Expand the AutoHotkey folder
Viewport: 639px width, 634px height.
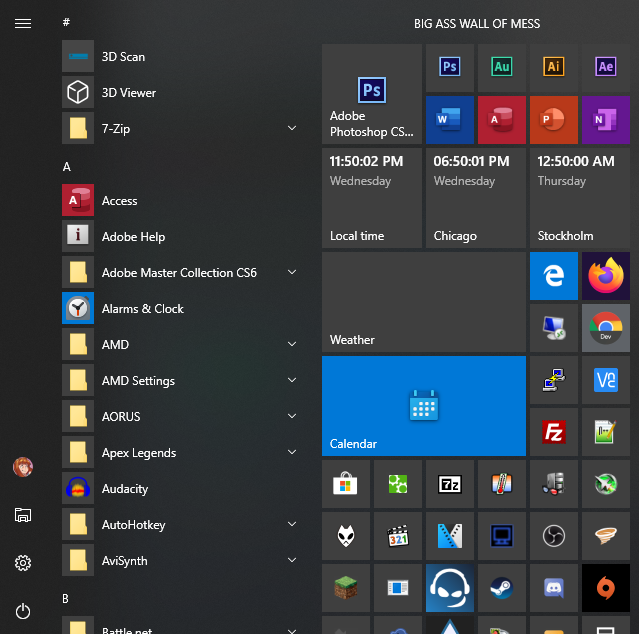(292, 524)
